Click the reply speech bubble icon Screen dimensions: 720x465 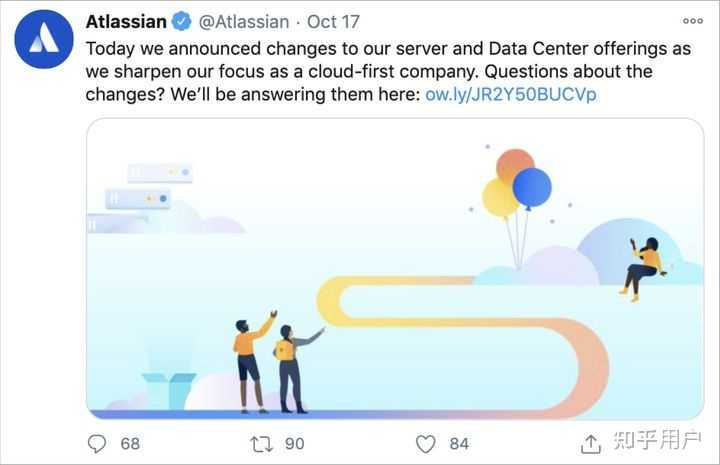tap(97, 443)
